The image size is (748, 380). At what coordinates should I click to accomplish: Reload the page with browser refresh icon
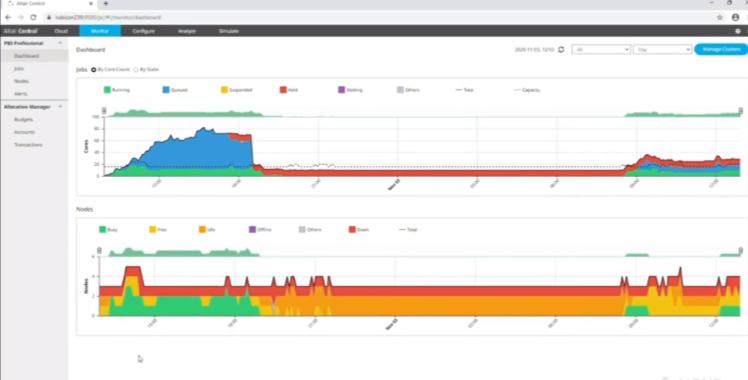[x=33, y=17]
